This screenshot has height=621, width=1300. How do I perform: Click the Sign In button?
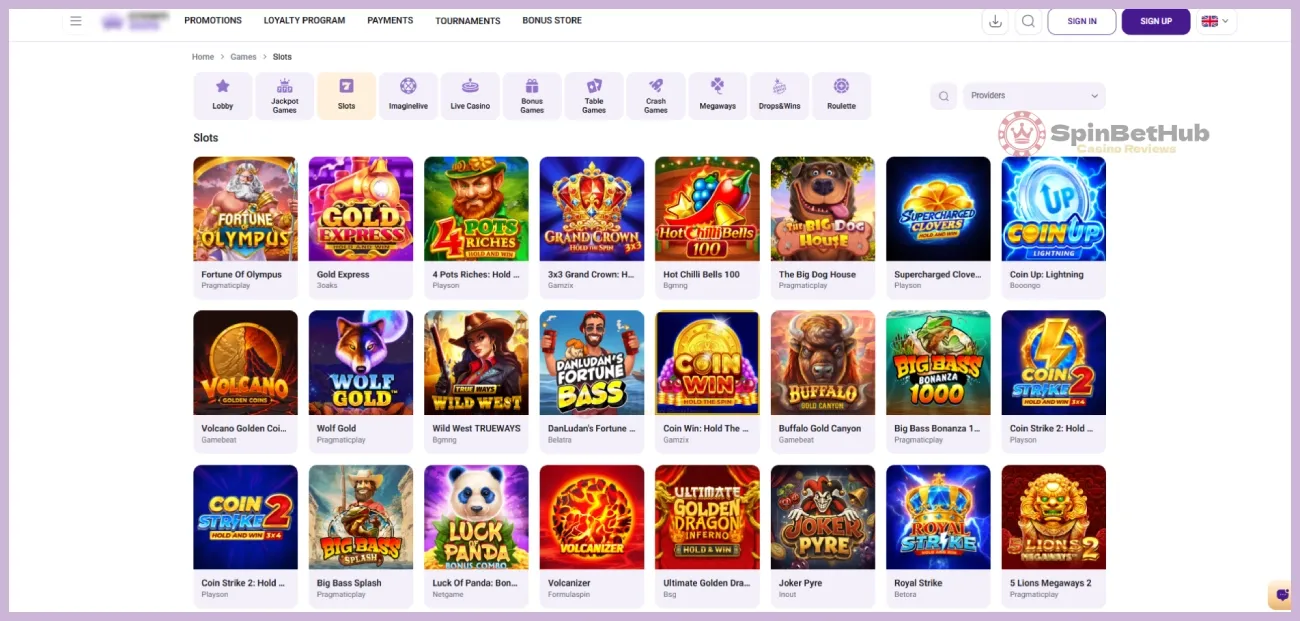(x=1082, y=21)
